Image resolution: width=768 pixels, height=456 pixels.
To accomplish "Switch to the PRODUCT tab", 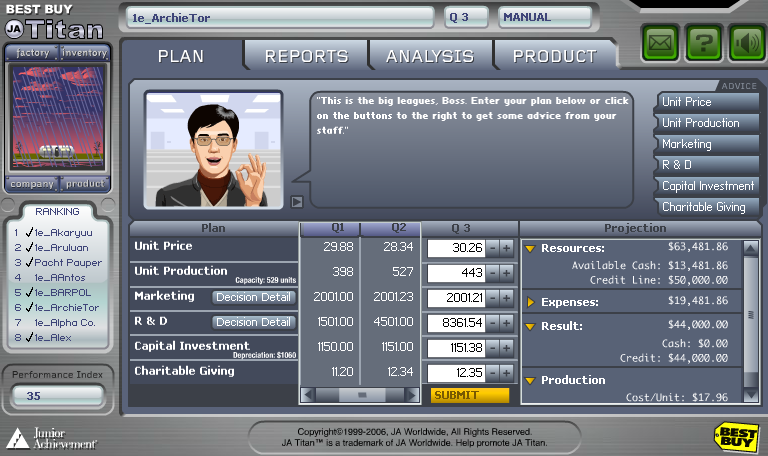I will pyautogui.click(x=555, y=56).
